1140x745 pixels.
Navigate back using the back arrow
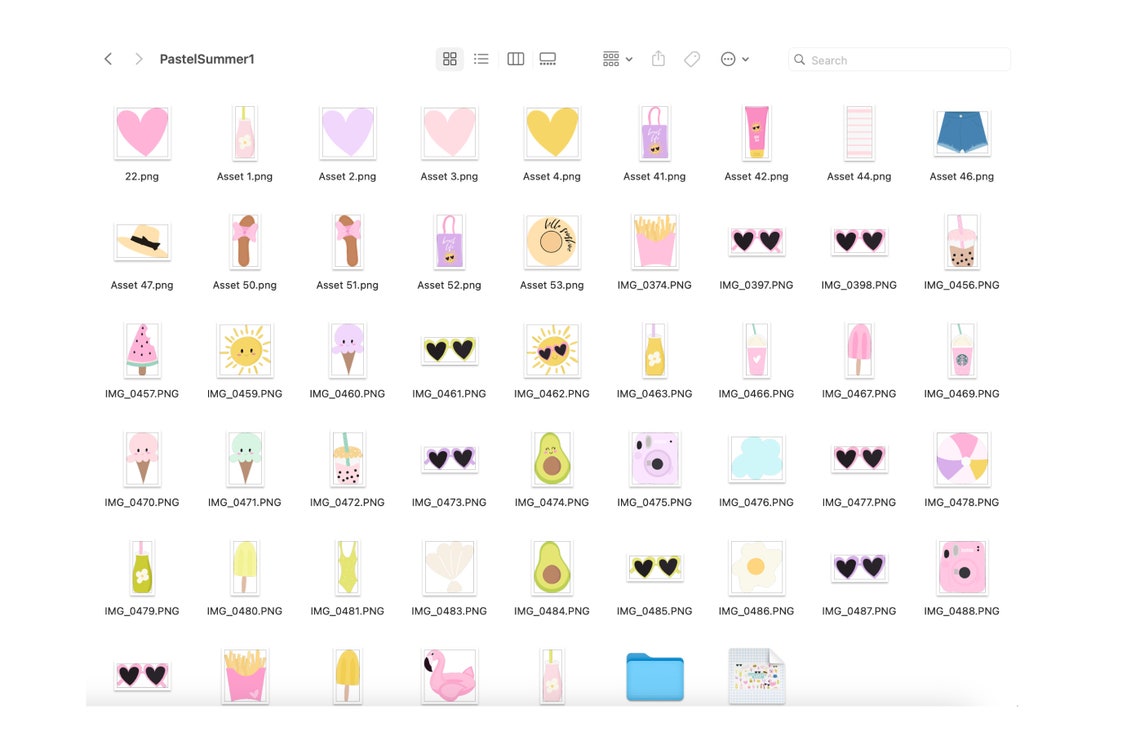click(107, 58)
